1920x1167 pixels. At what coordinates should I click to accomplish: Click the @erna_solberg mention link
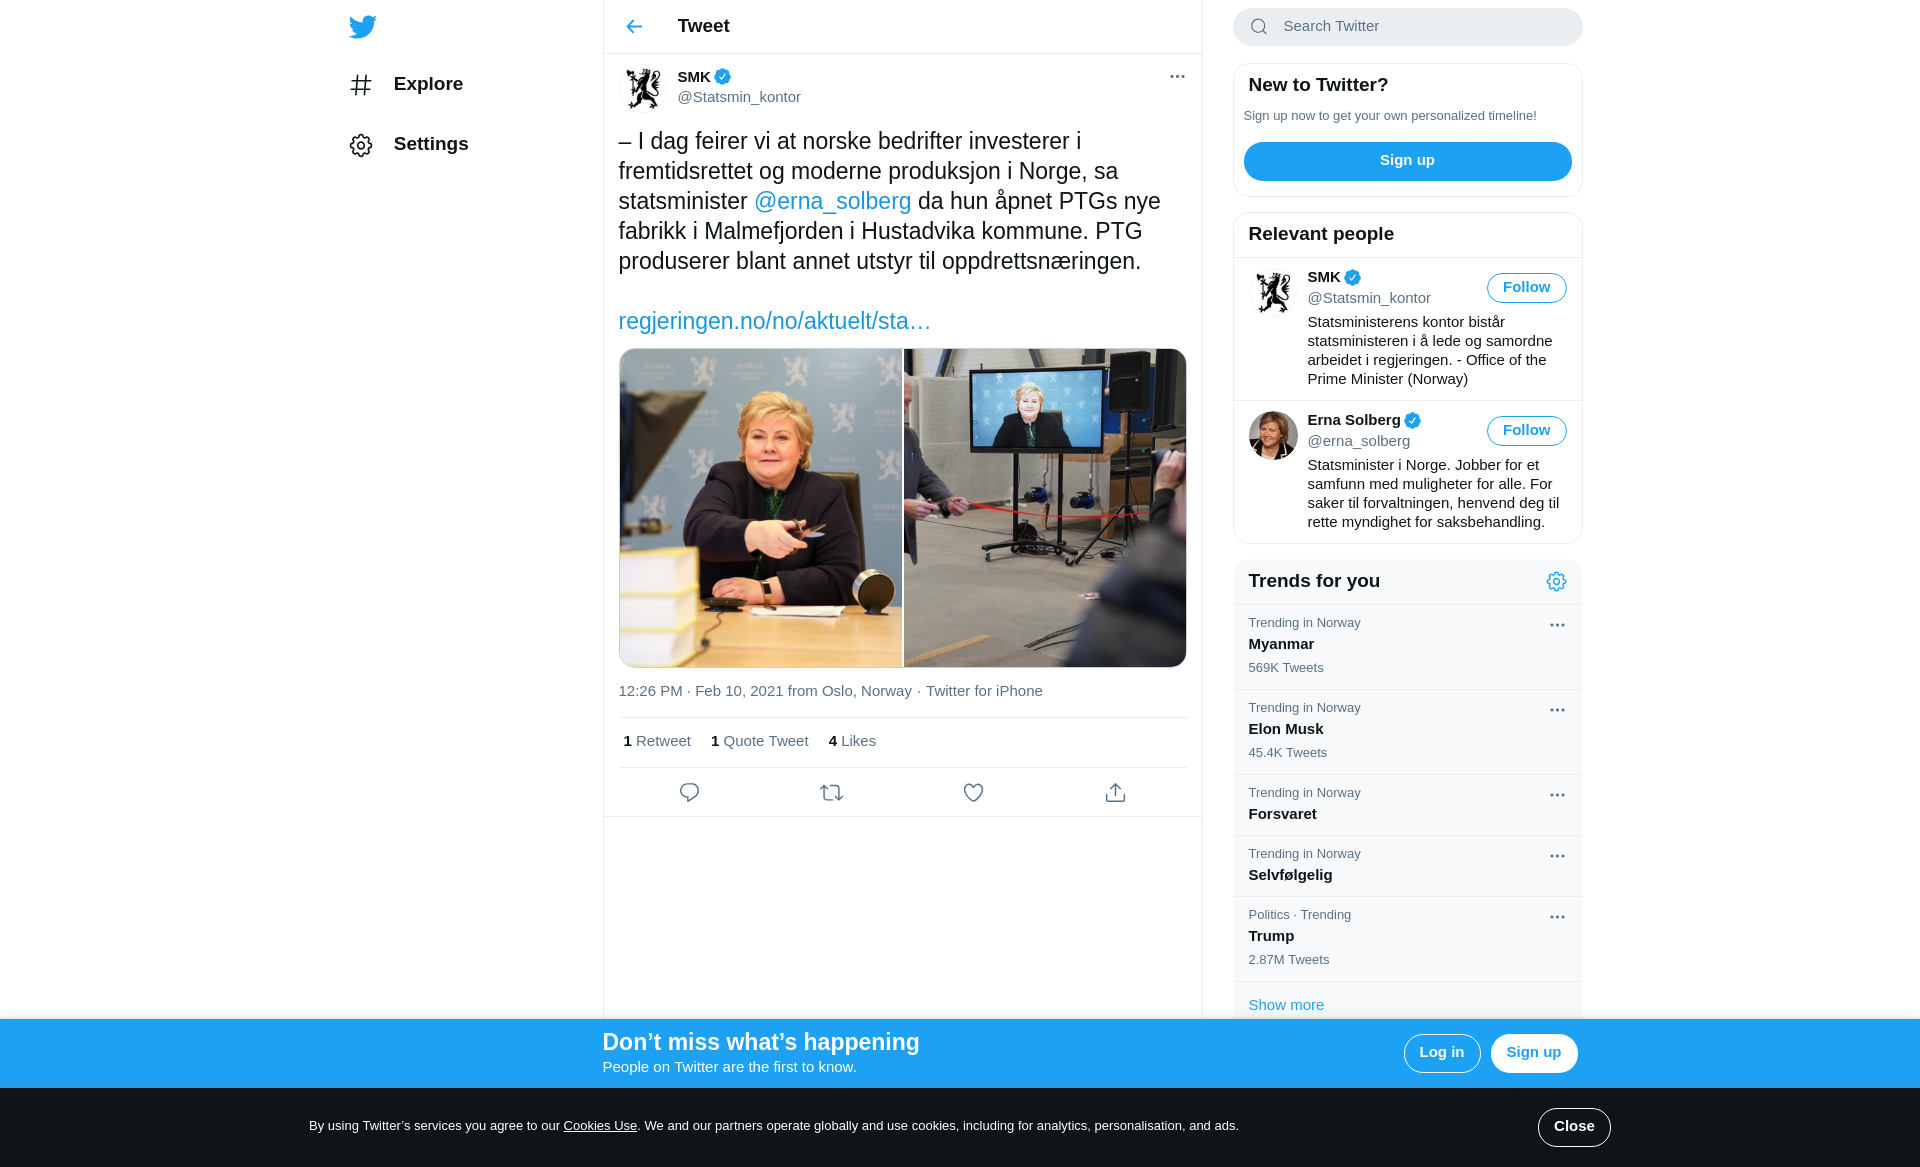pos(832,202)
